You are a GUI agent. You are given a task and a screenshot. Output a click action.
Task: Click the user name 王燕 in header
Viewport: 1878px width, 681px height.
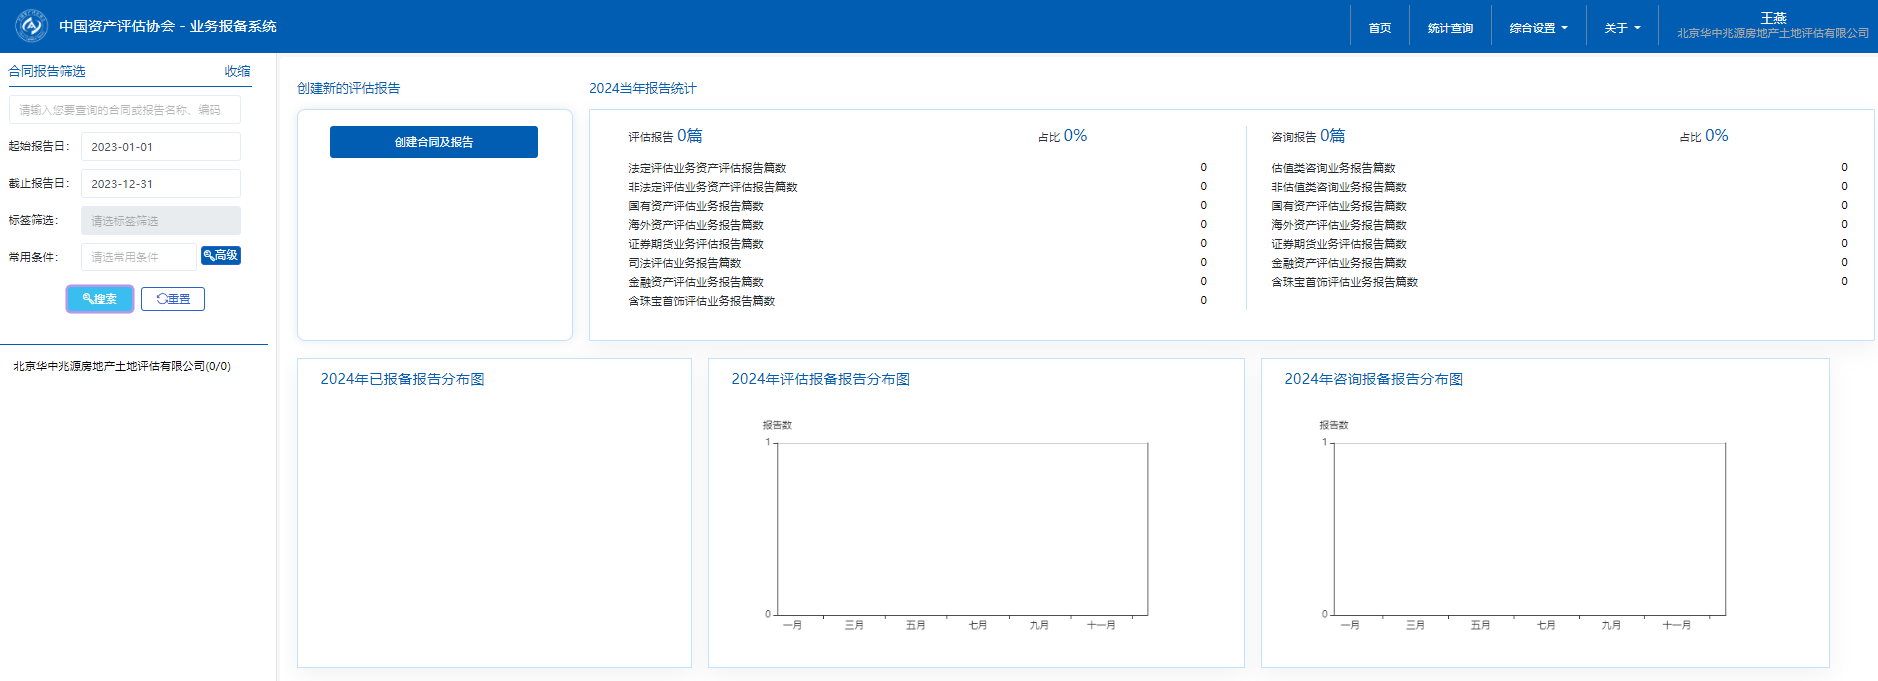pos(1773,18)
